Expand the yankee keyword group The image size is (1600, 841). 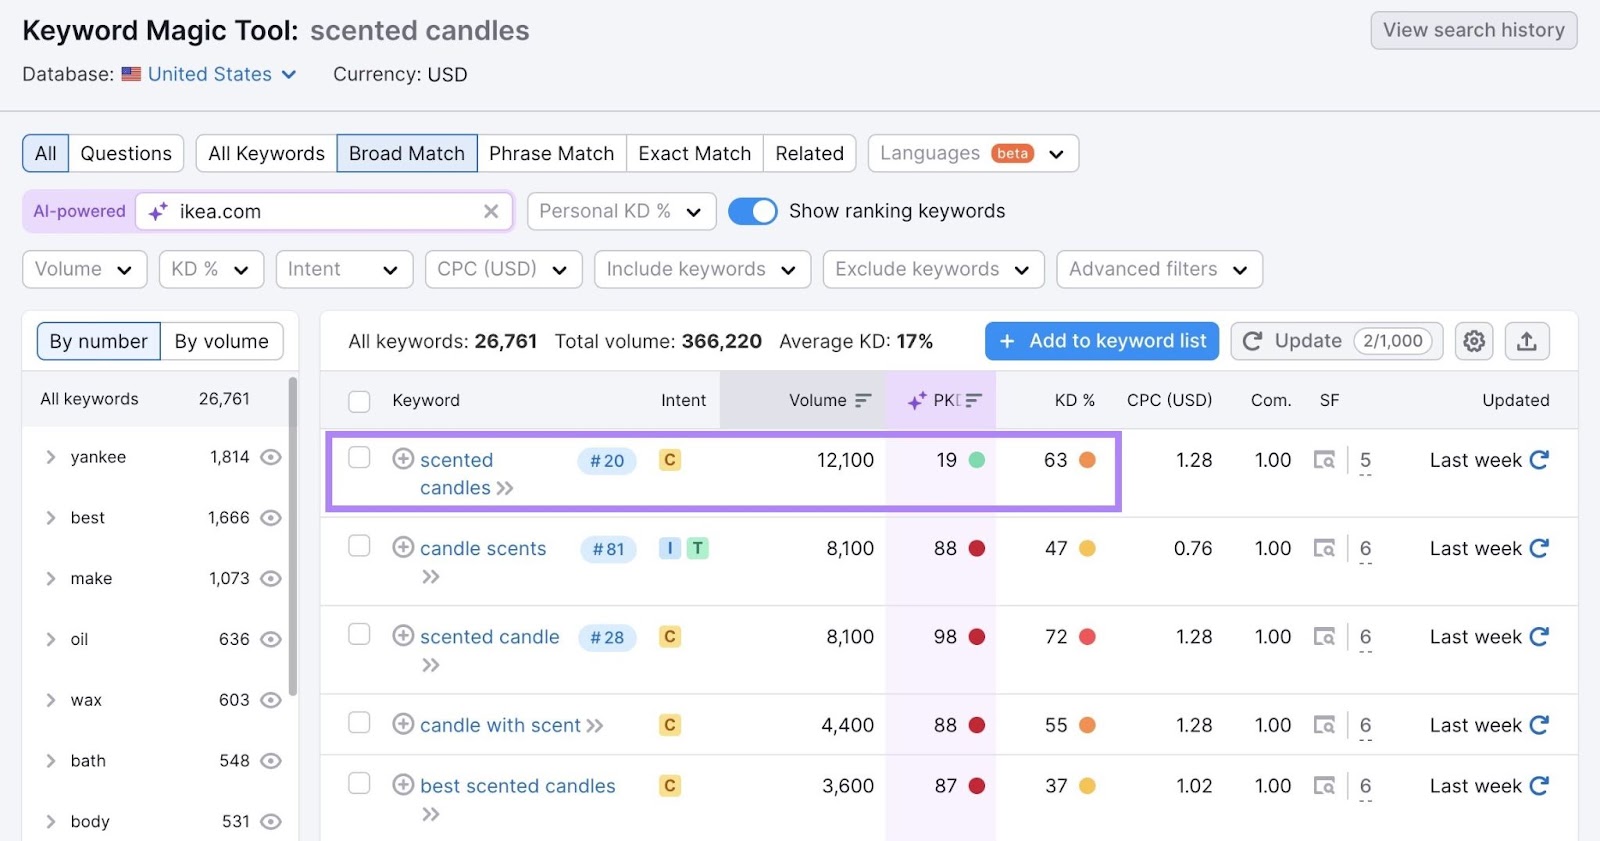[x=51, y=457]
